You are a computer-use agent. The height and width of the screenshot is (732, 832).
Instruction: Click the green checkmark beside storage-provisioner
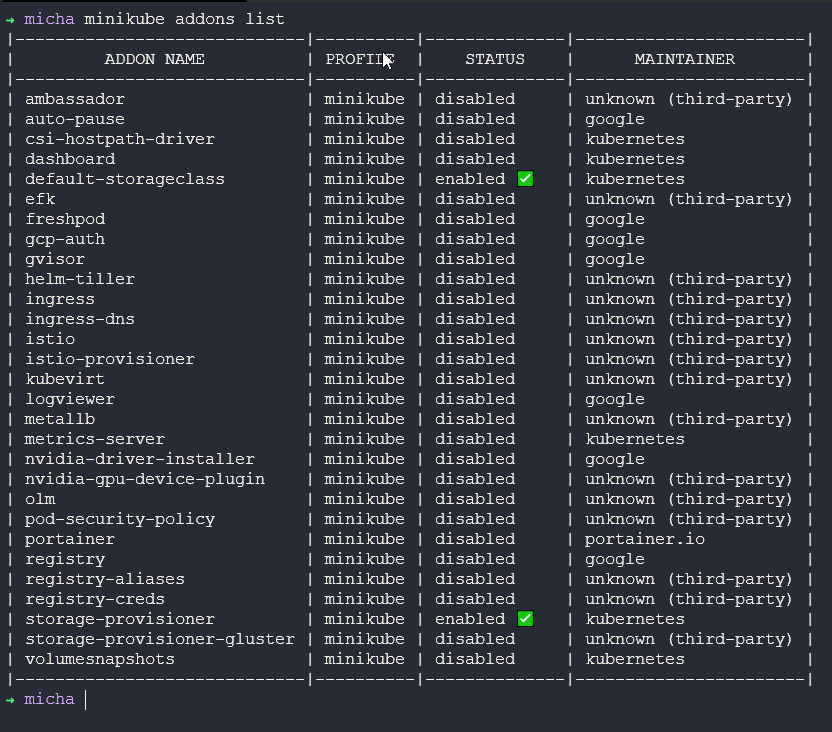(525, 619)
